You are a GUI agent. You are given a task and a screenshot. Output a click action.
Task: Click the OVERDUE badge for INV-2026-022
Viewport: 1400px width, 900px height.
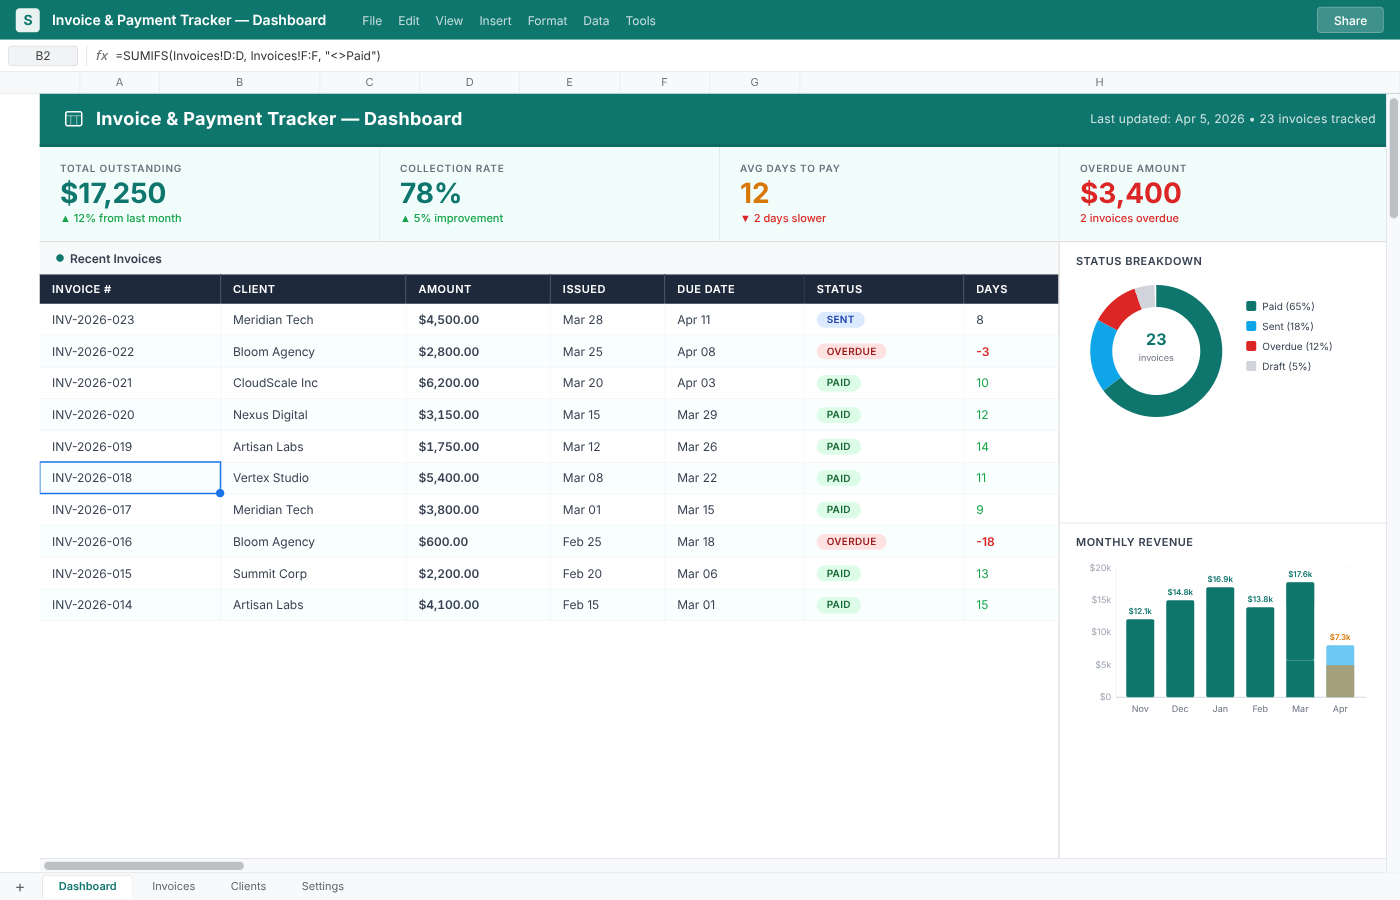[851, 352]
